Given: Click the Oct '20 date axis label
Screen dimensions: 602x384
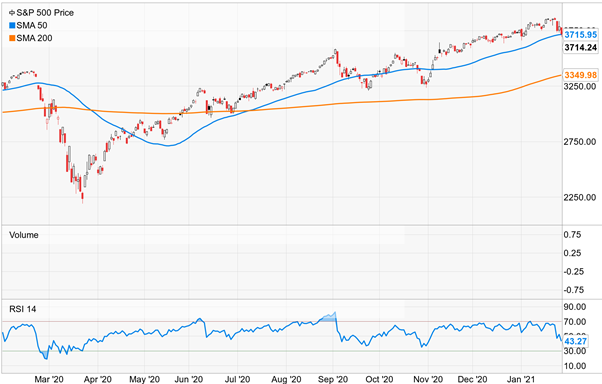Looking at the screenshot, I should pyautogui.click(x=379, y=379).
